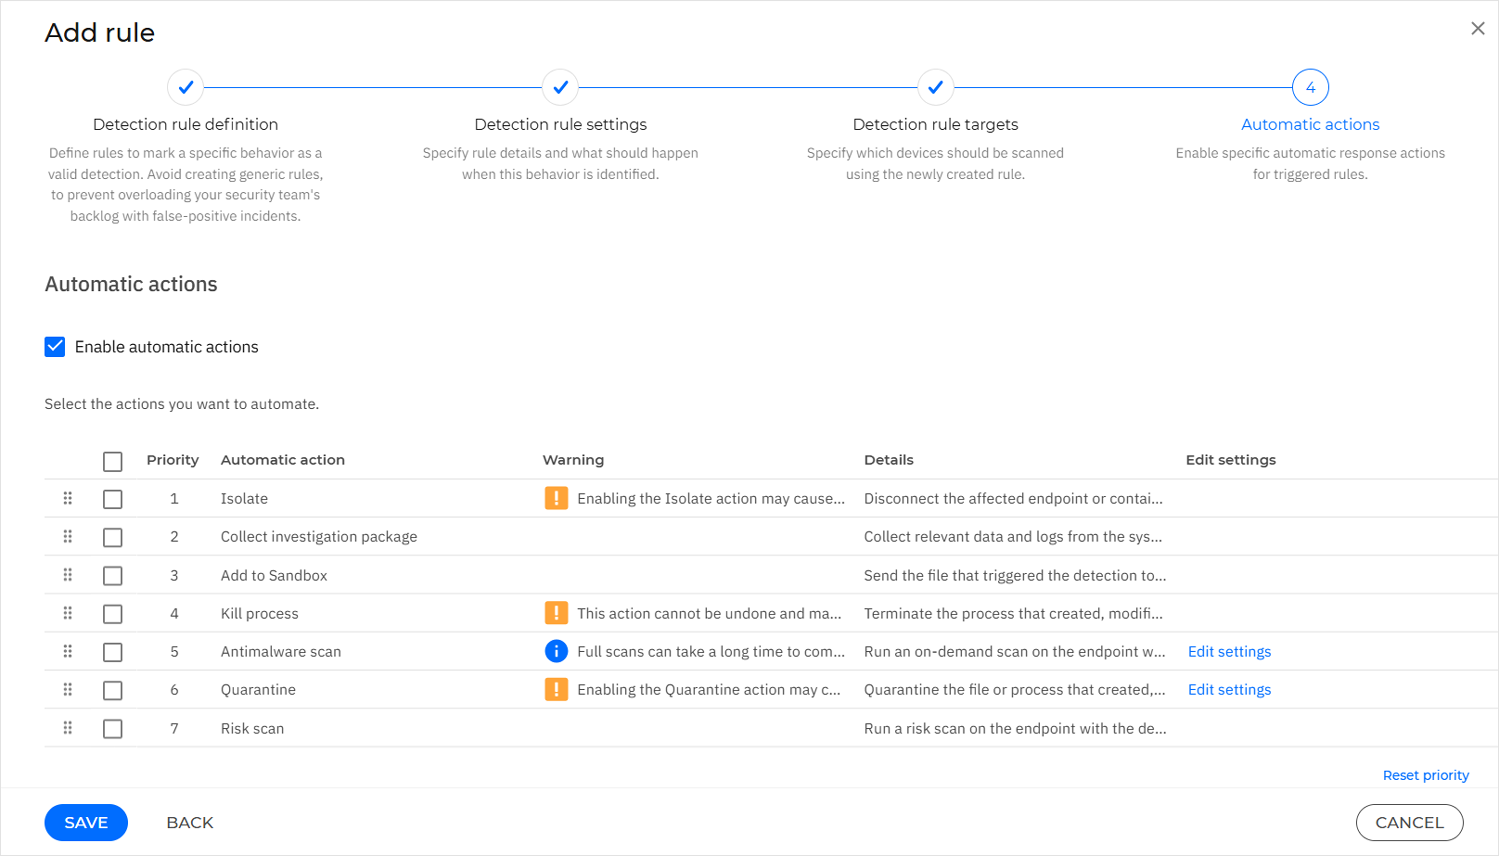This screenshot has height=856, width=1499.
Task: Click the blue info icon for Antimalware scan
Action: [x=556, y=651]
